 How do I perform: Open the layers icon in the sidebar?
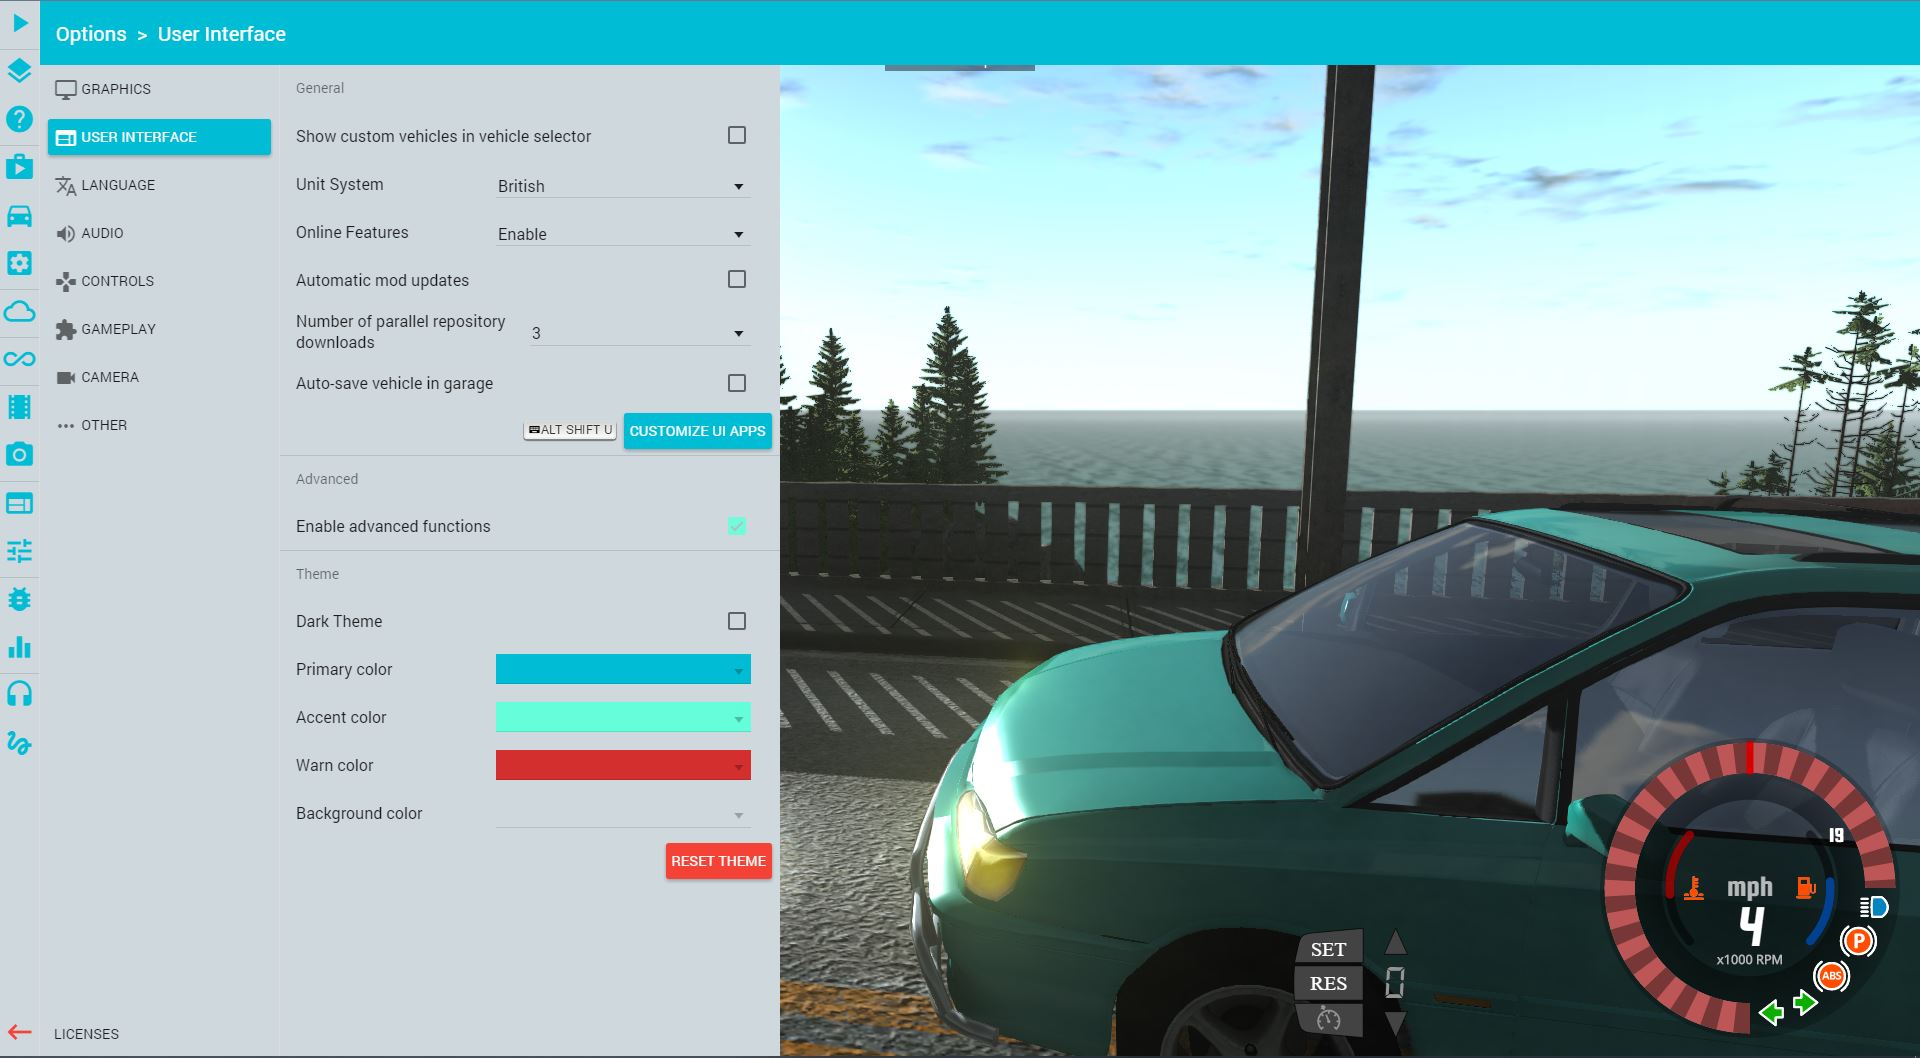pyautogui.click(x=19, y=71)
